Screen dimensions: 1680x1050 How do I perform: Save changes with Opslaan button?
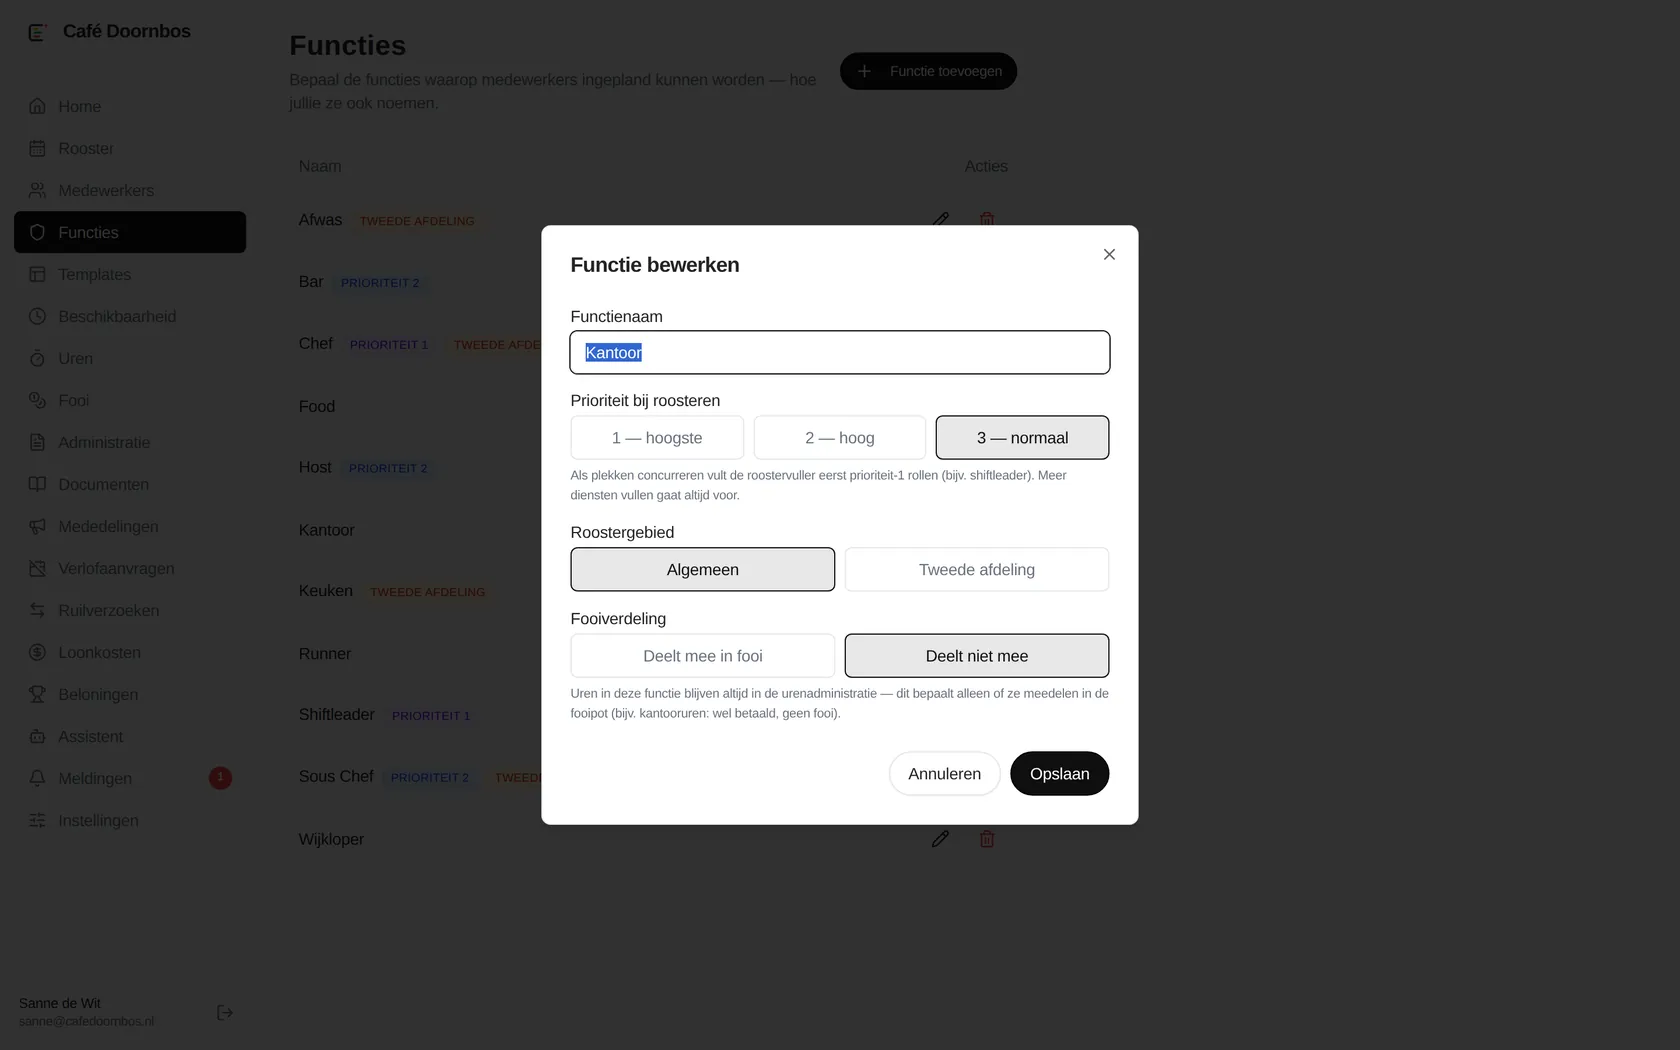coord(1060,774)
